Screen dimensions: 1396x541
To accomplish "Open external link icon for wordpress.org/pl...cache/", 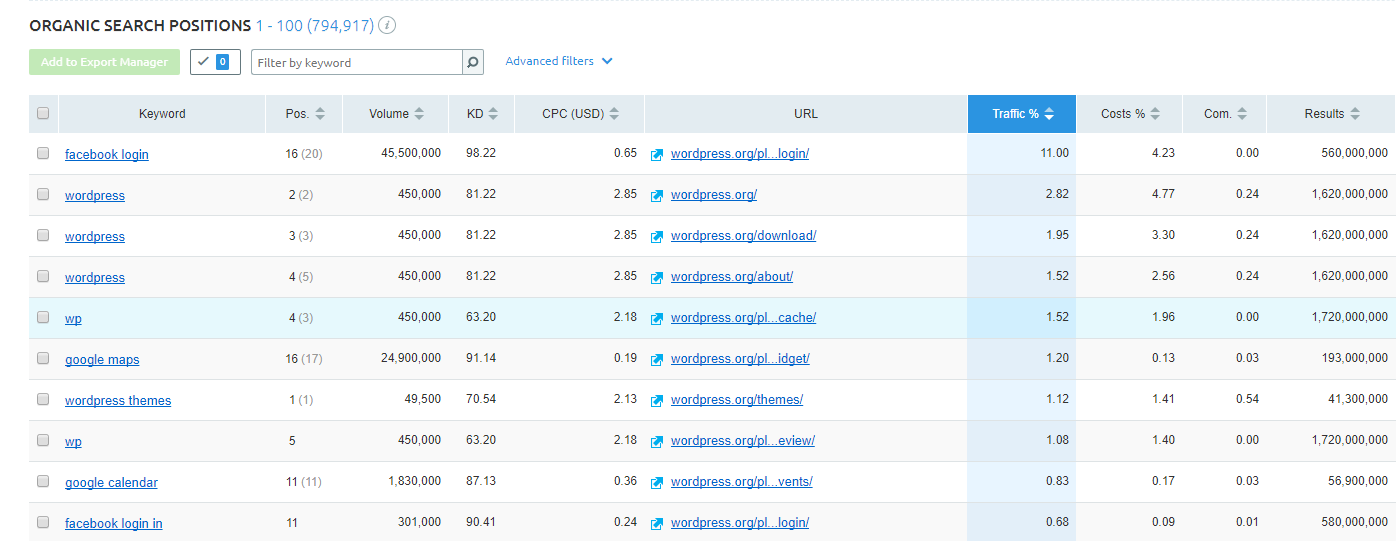I will click(x=657, y=319).
